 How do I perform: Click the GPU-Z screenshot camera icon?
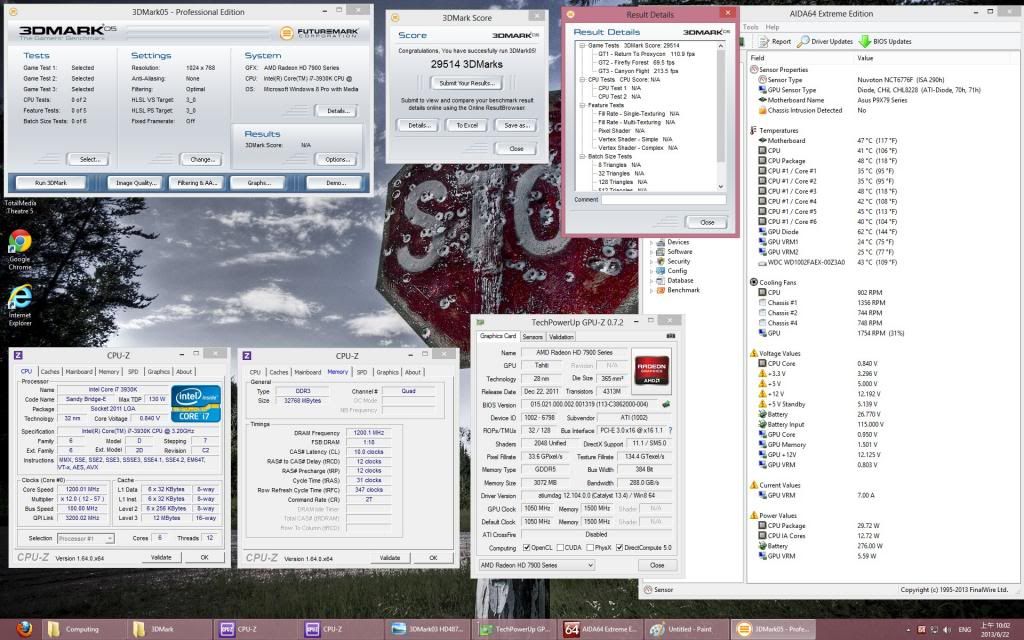[670, 336]
